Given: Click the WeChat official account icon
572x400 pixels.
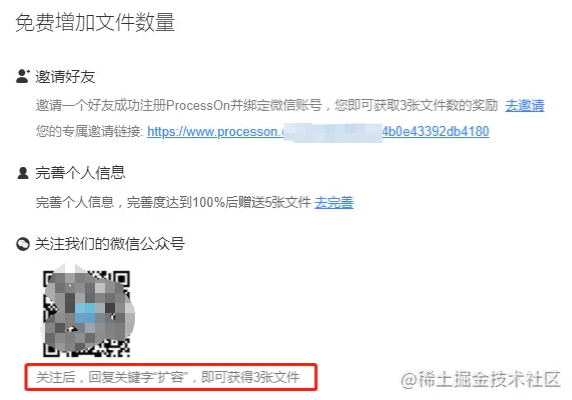Looking at the screenshot, I should coord(23,244).
